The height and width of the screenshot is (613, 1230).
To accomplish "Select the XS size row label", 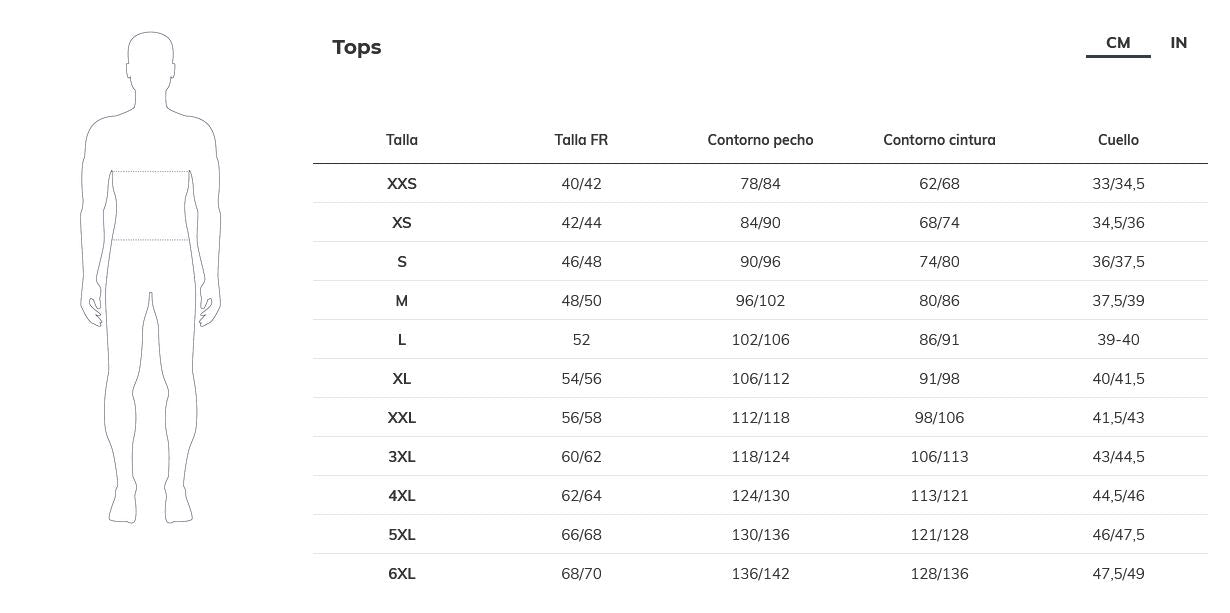I will (402, 223).
